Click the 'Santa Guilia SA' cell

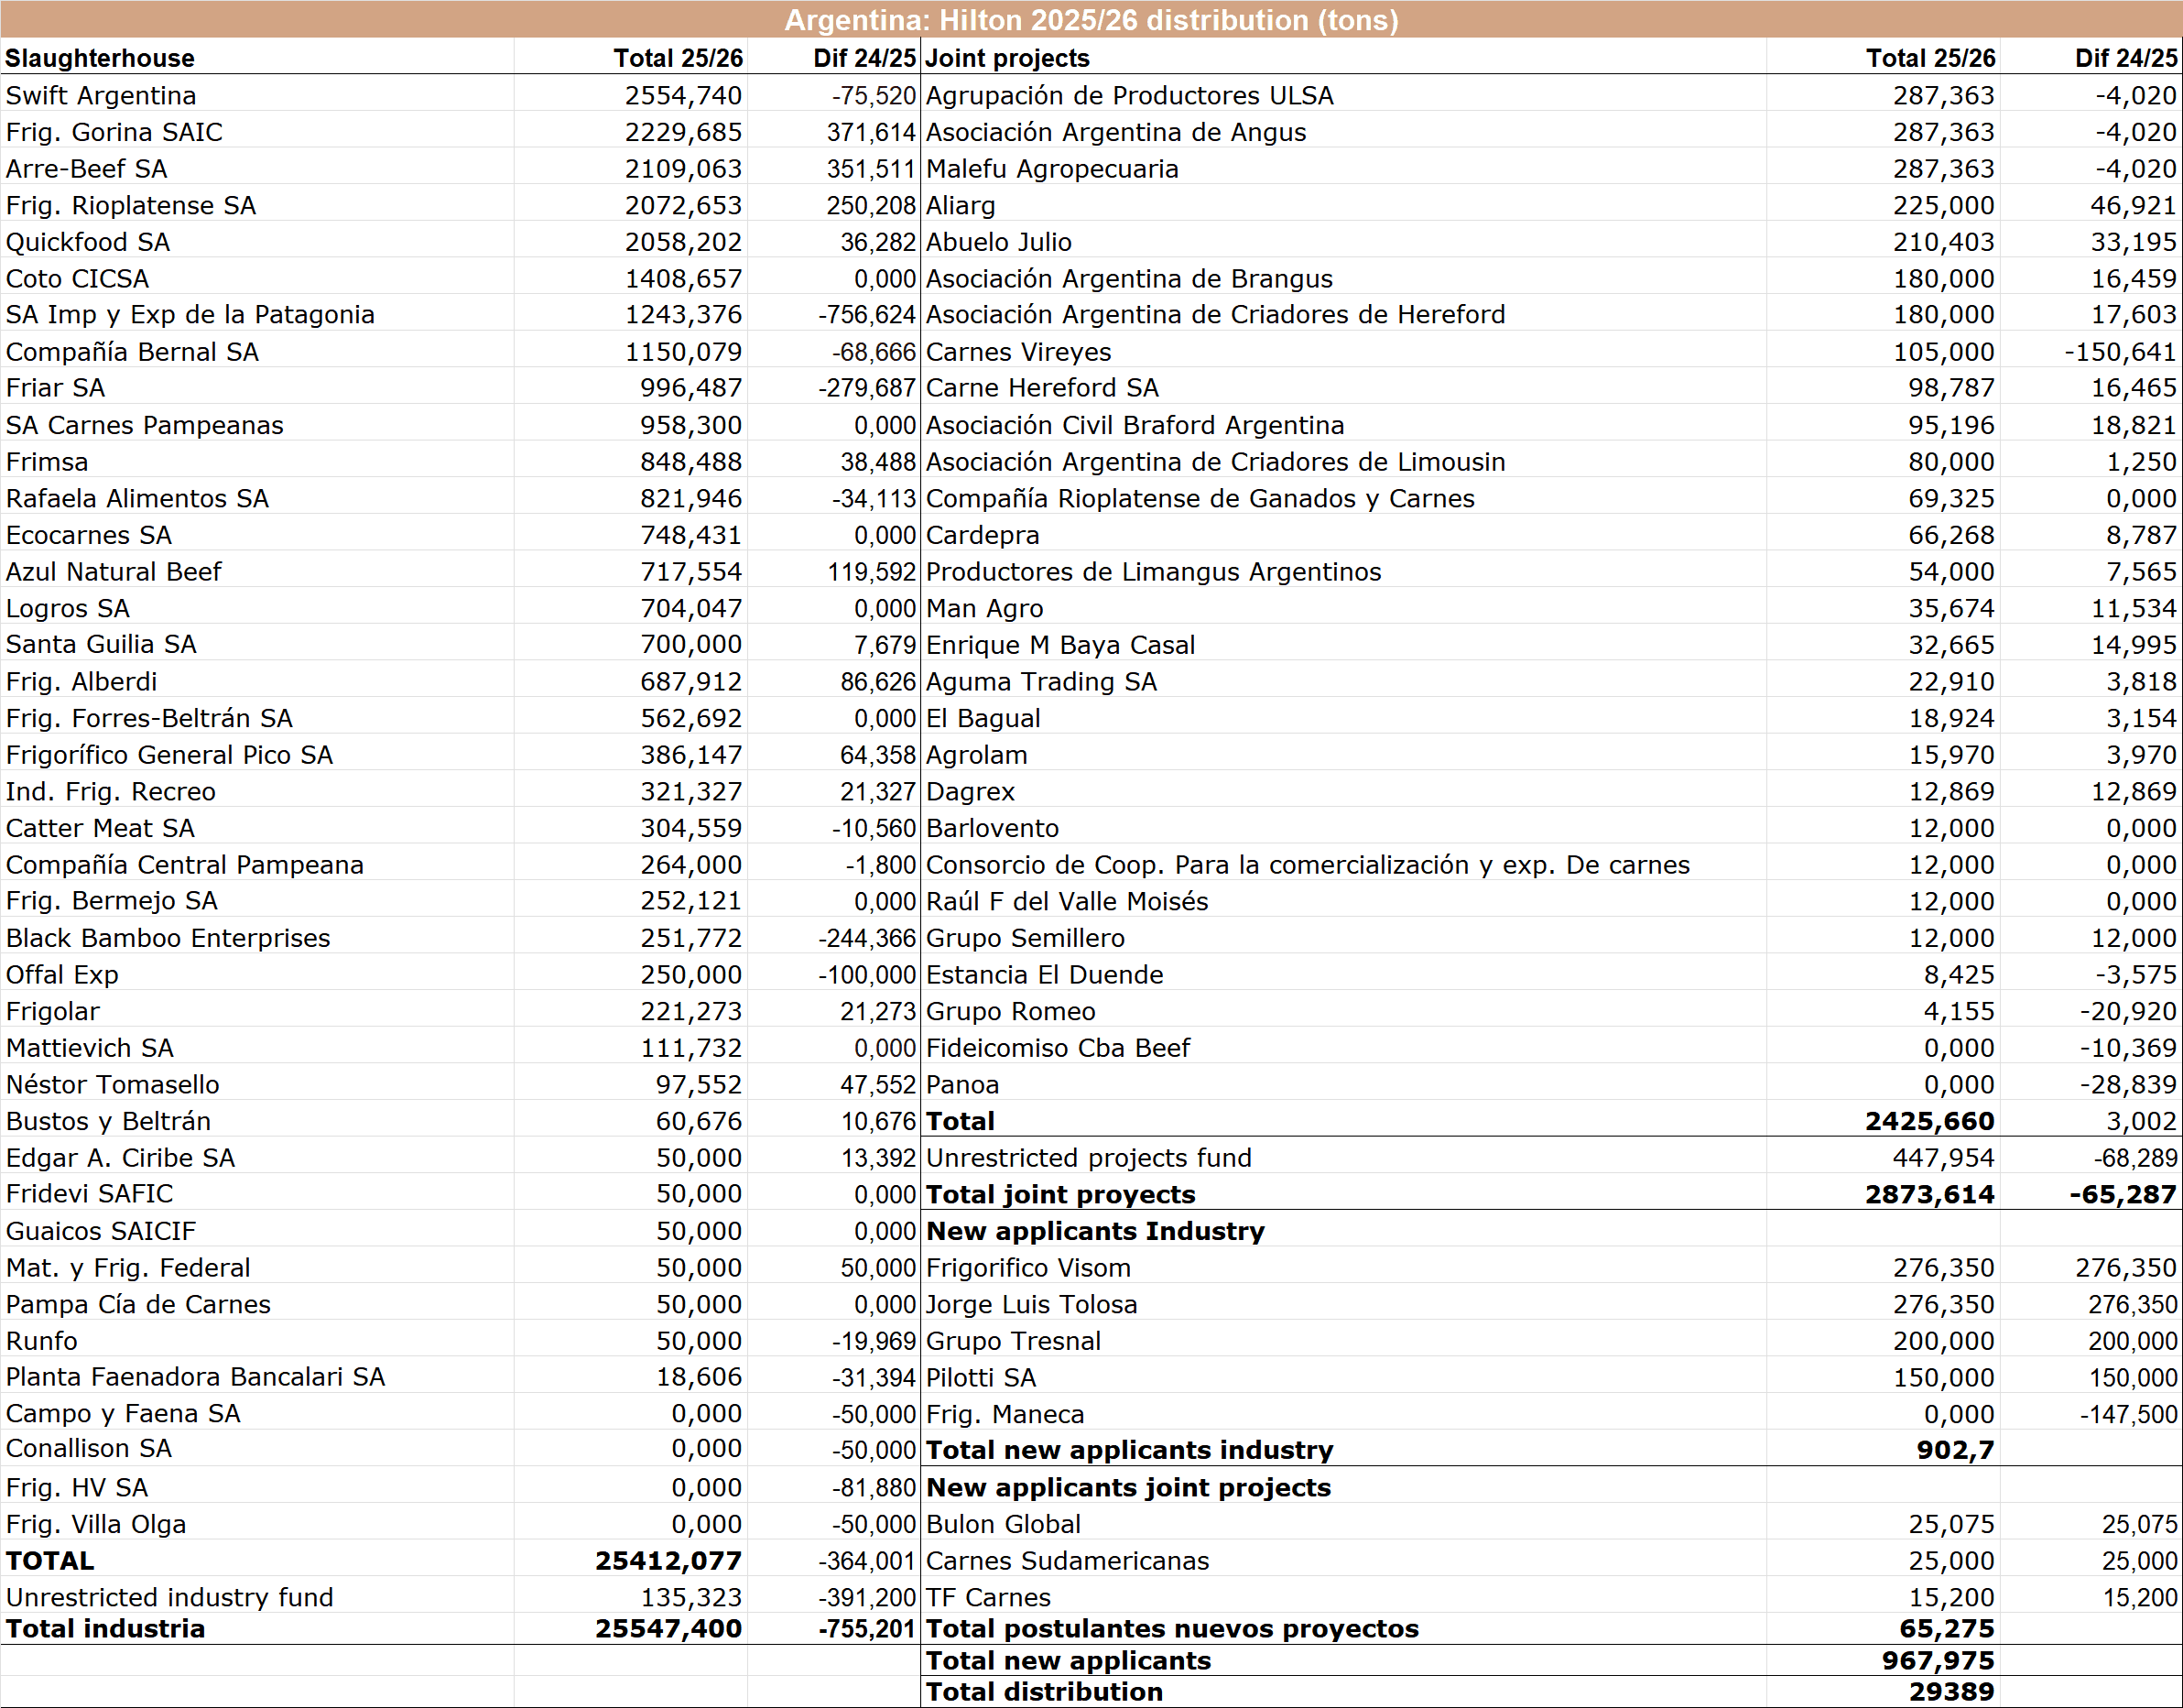(101, 645)
